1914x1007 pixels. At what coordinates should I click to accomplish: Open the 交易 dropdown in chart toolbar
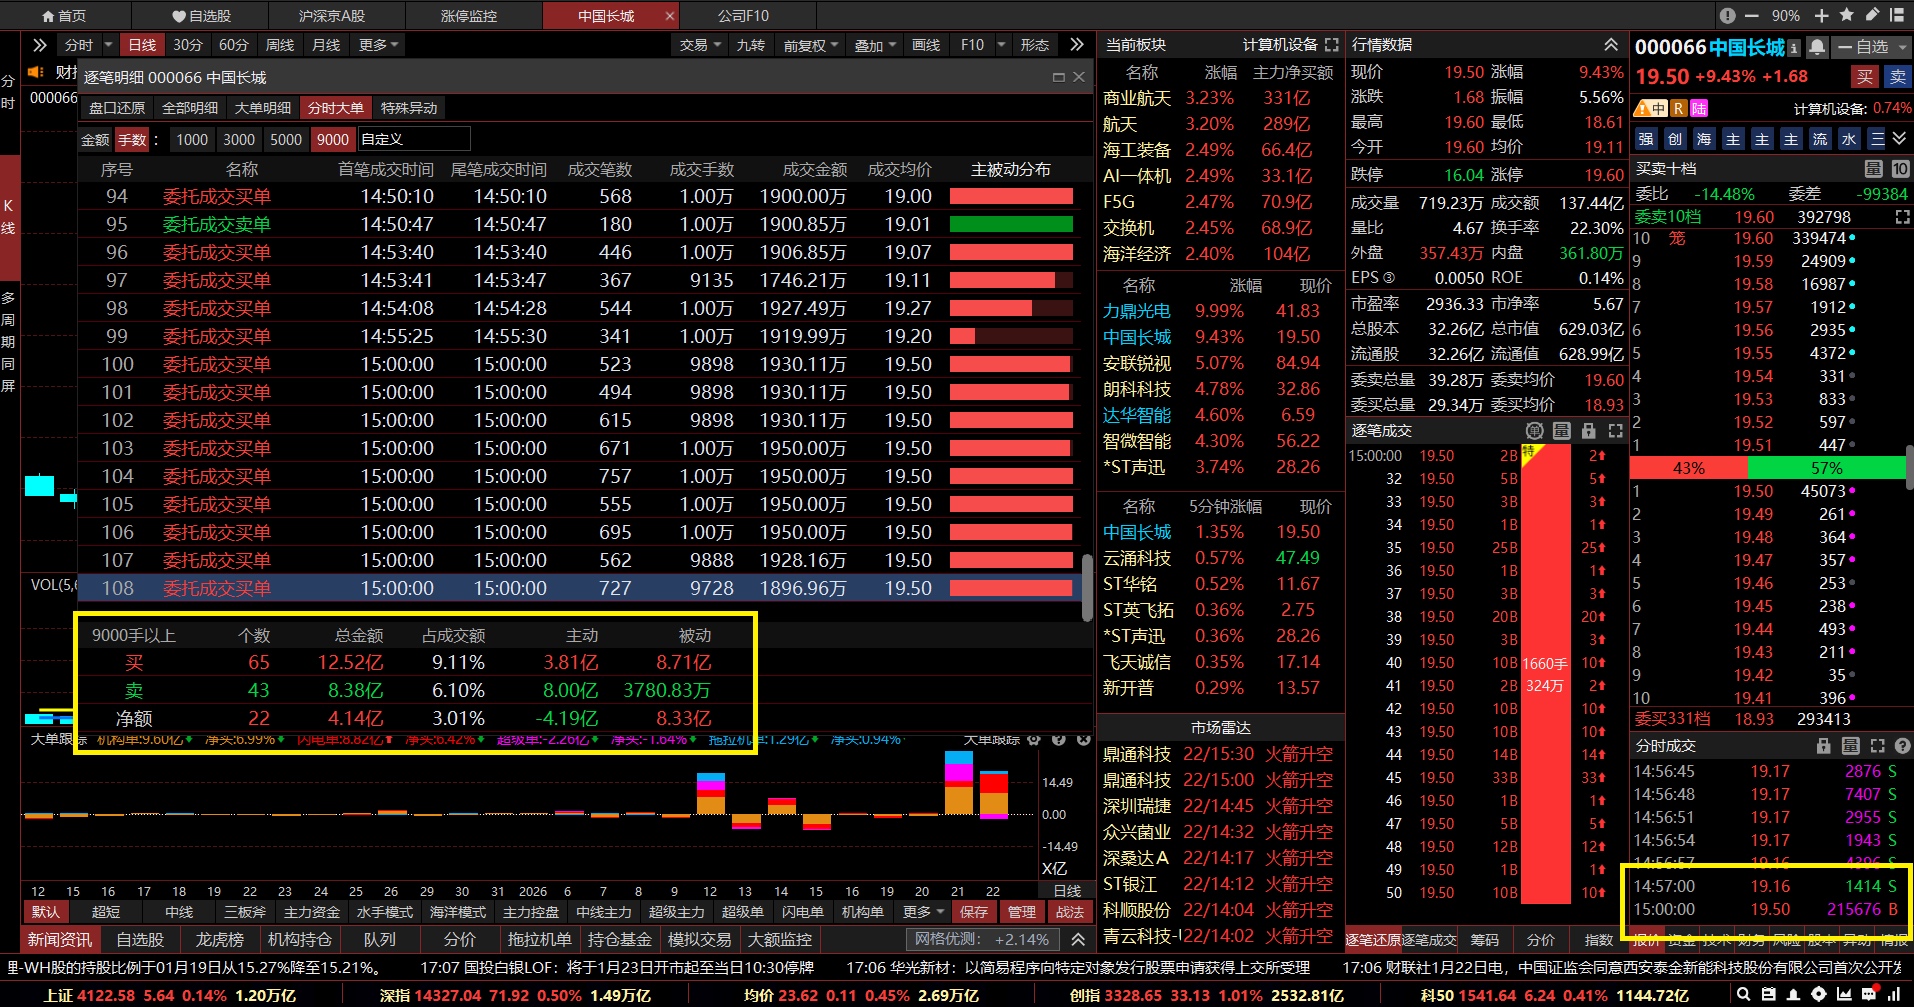pyautogui.click(x=700, y=45)
